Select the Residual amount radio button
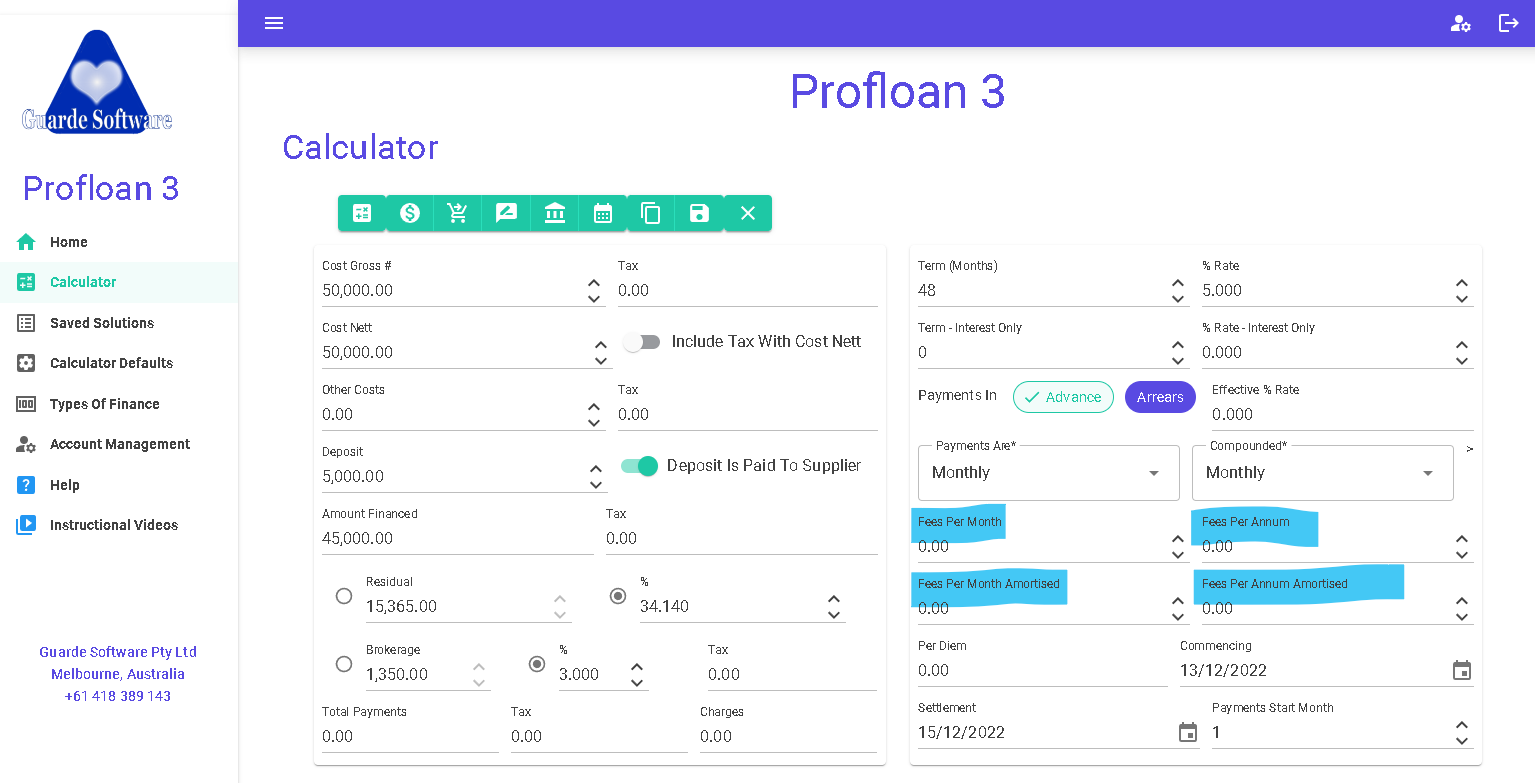Viewport: 1535px width, 783px height. point(344,596)
